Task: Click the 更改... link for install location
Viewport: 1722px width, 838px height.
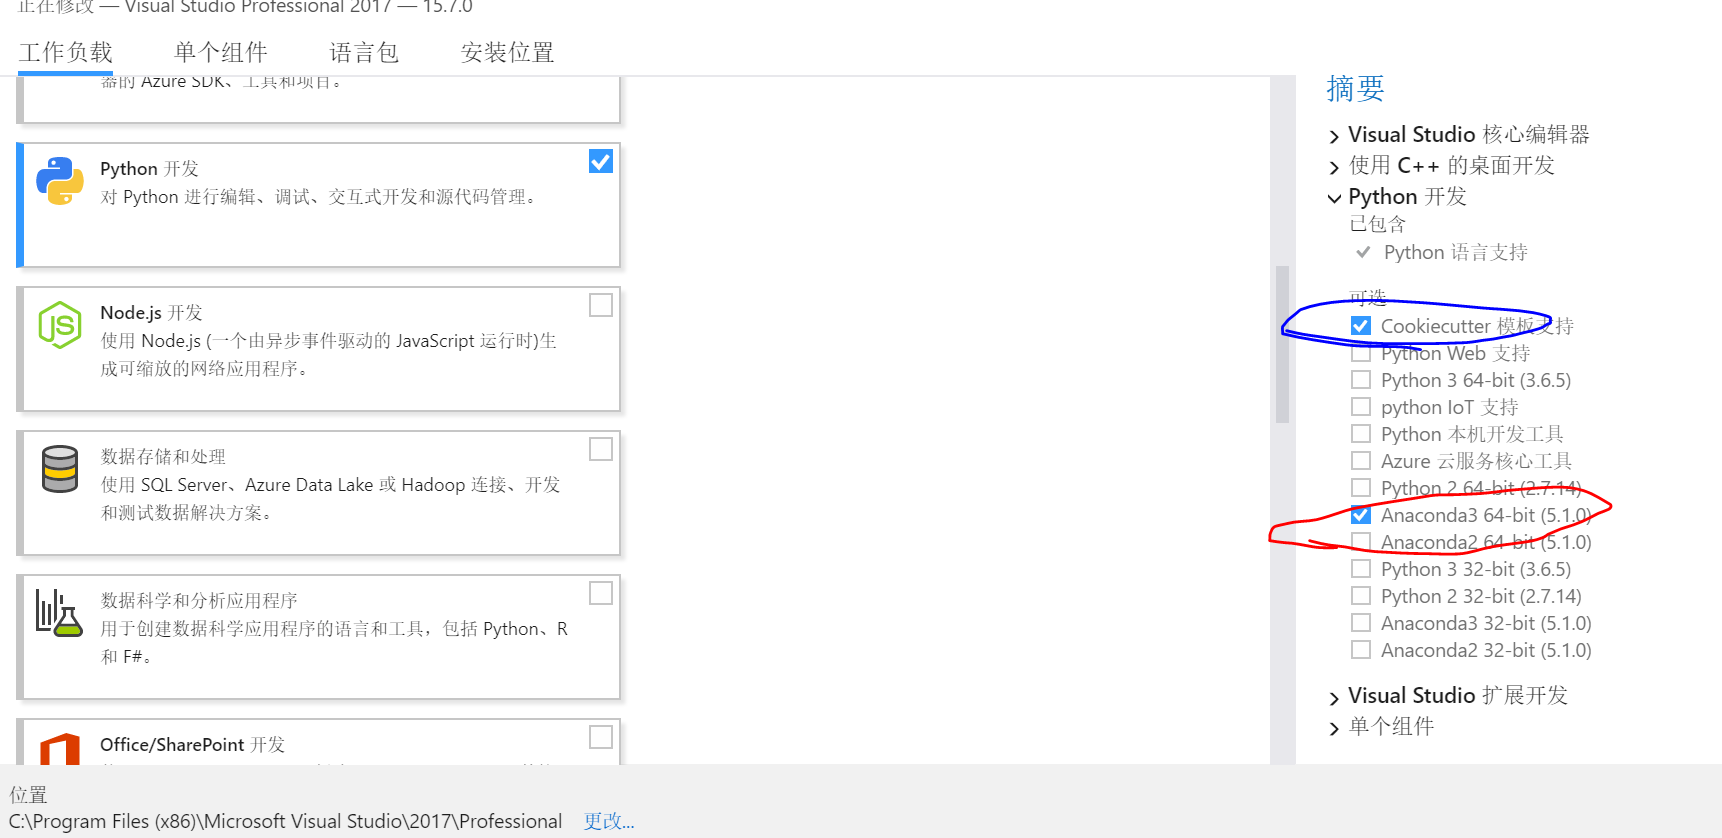Action: point(609,821)
